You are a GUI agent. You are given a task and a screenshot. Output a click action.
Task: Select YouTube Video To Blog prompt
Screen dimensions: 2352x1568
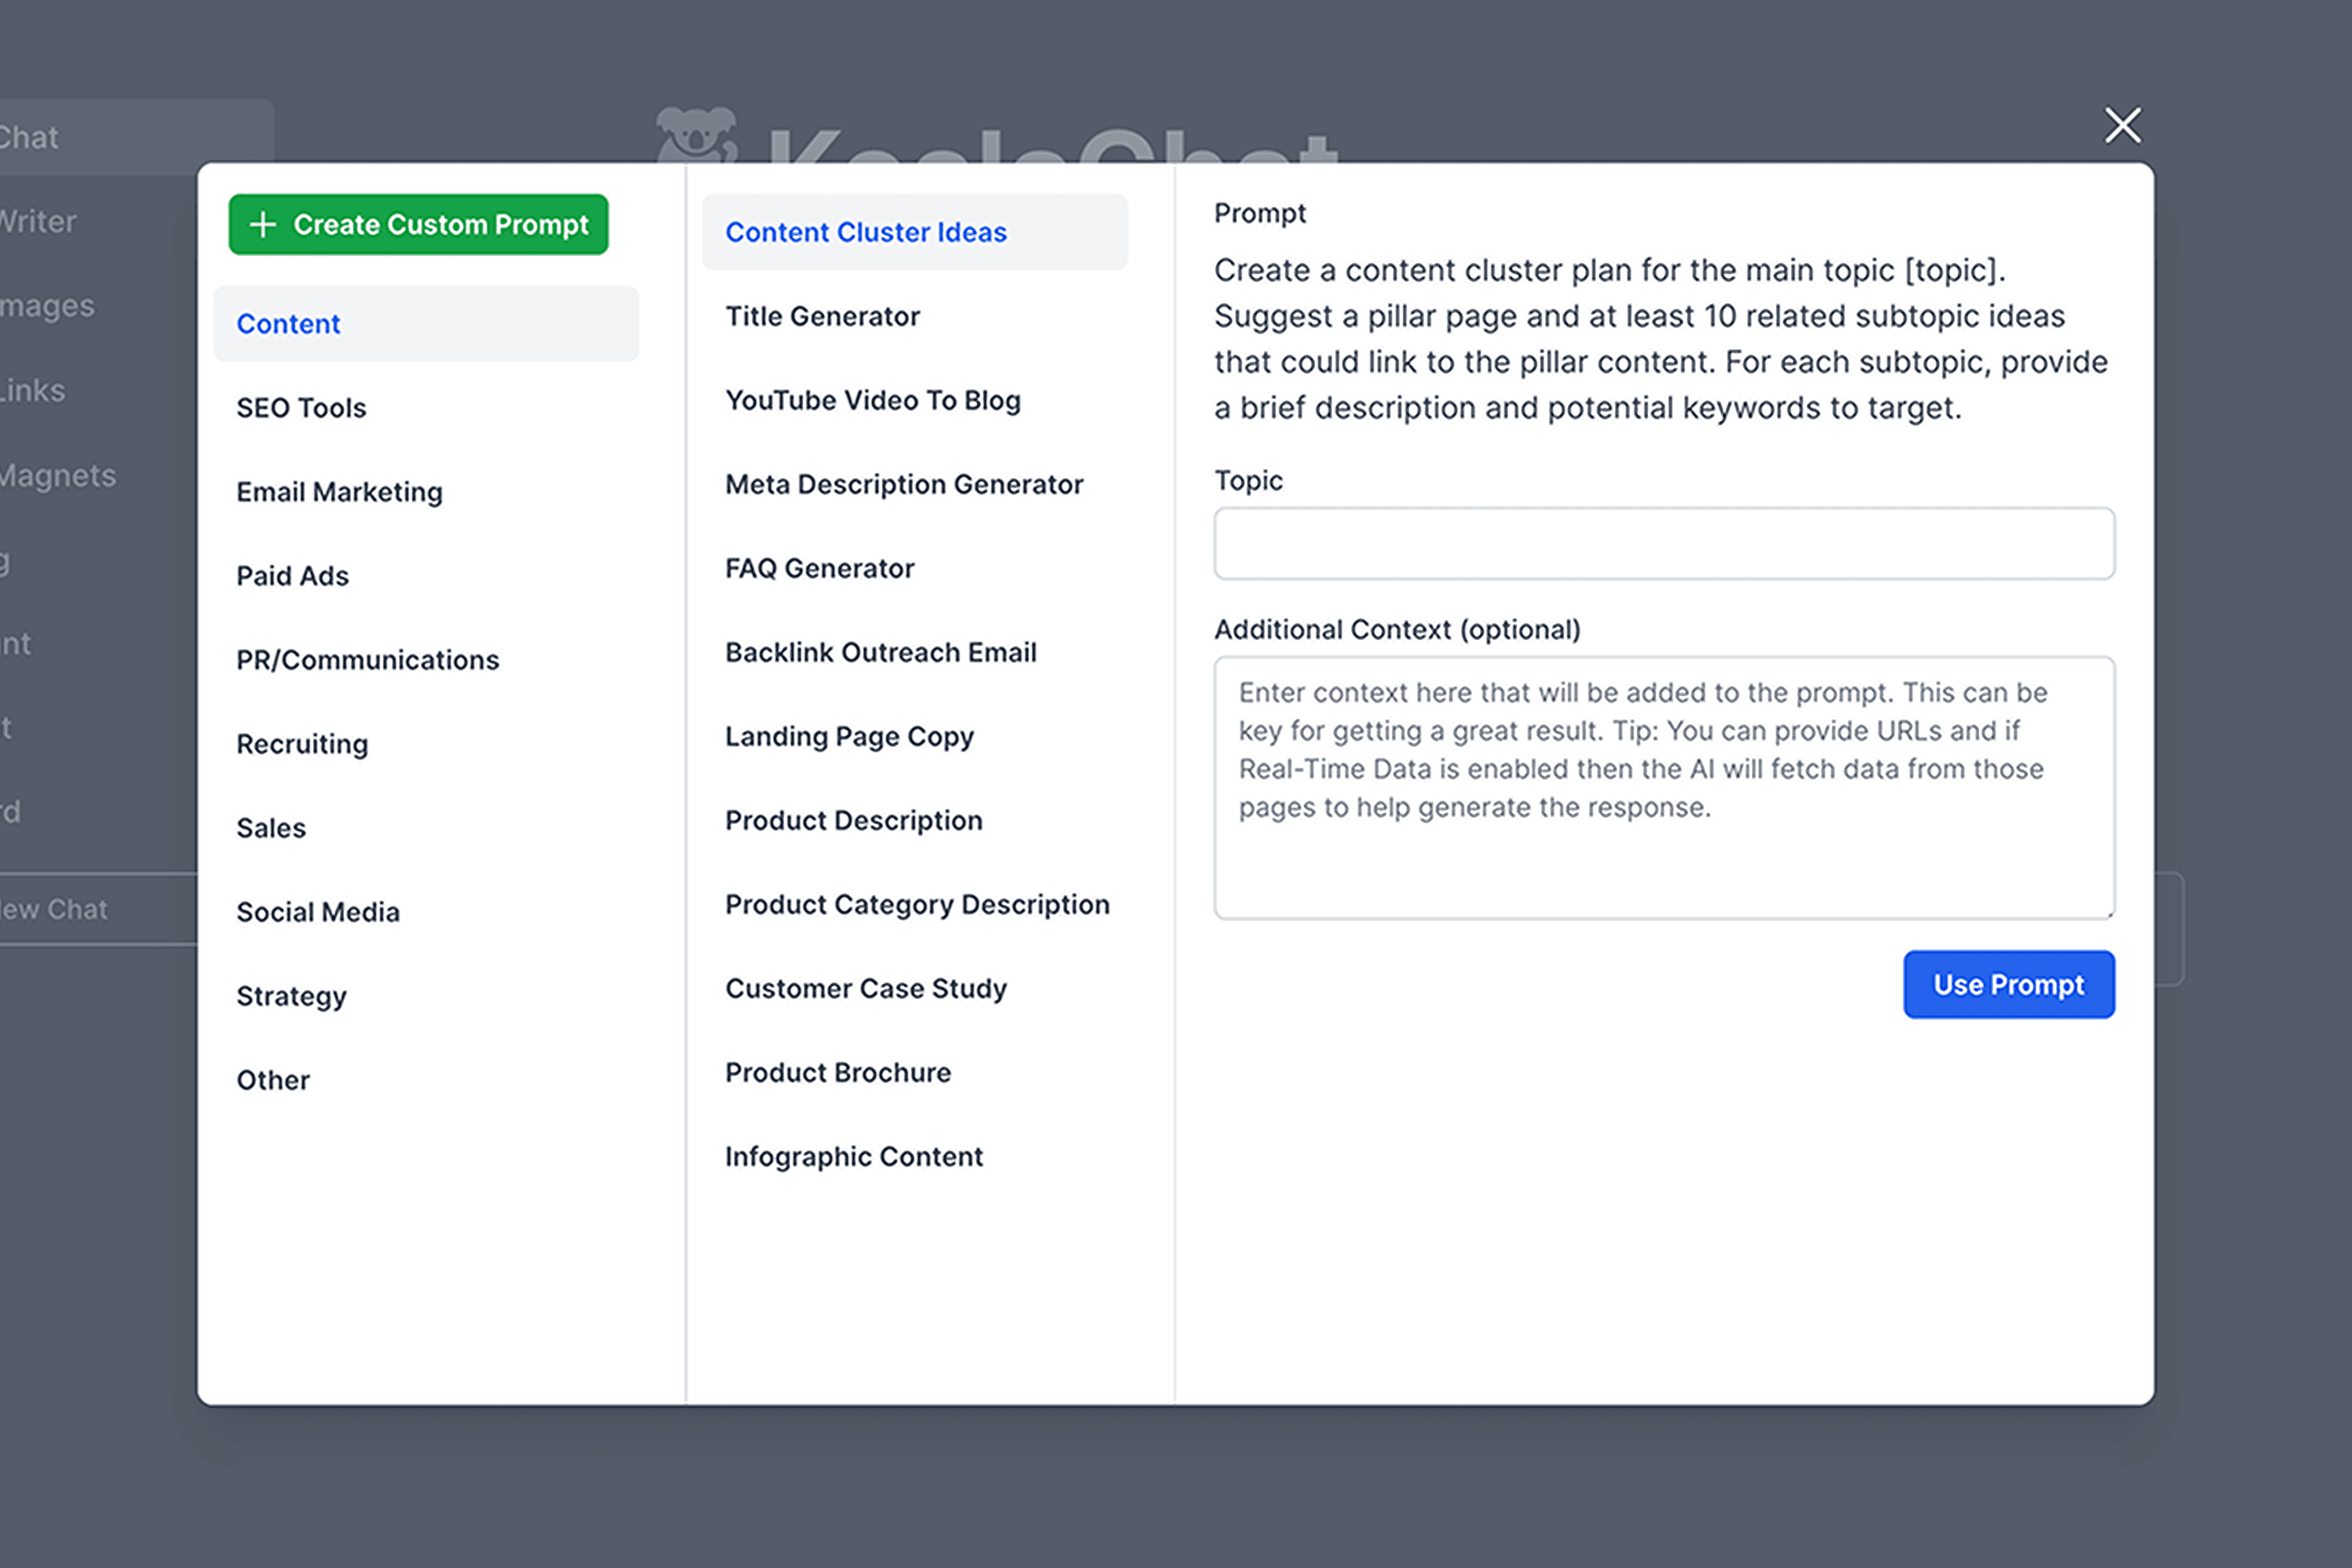pos(872,400)
